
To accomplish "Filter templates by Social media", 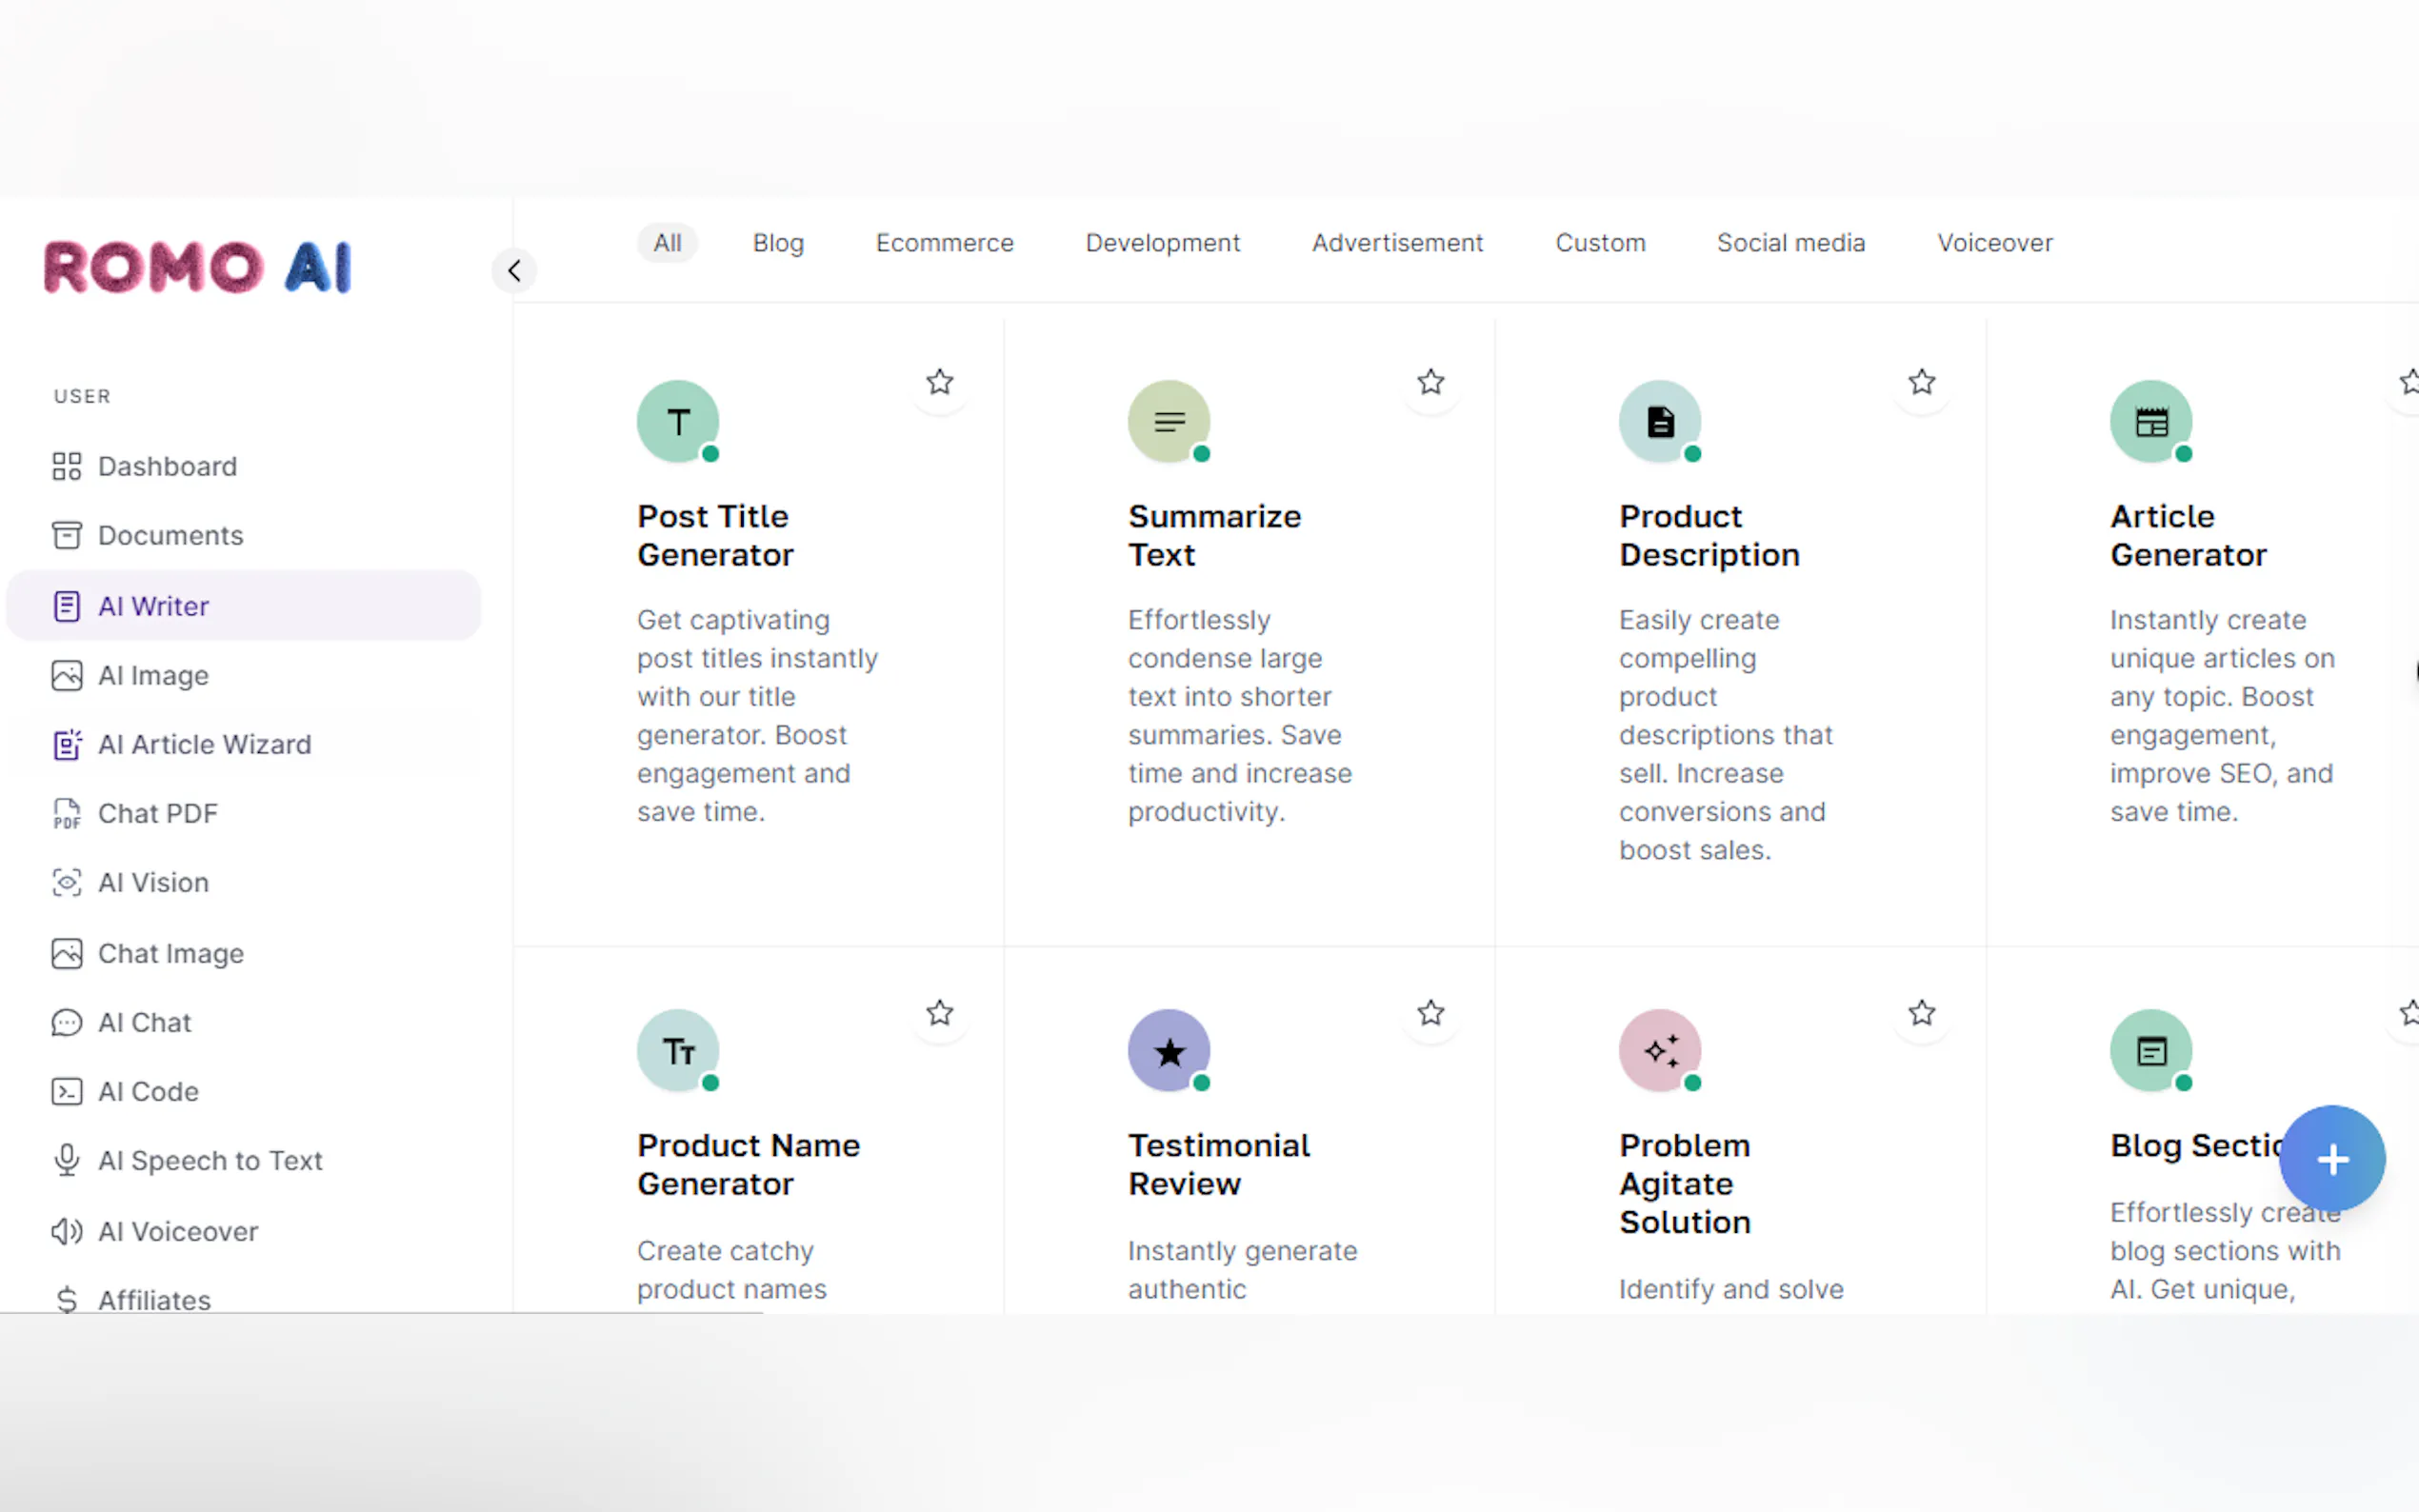I will tap(1790, 243).
